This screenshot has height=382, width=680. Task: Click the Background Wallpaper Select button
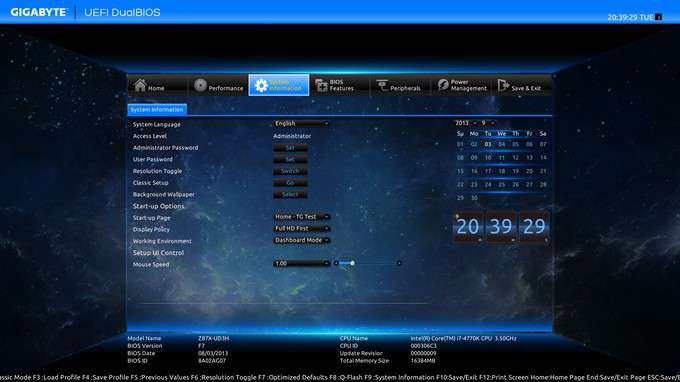290,195
